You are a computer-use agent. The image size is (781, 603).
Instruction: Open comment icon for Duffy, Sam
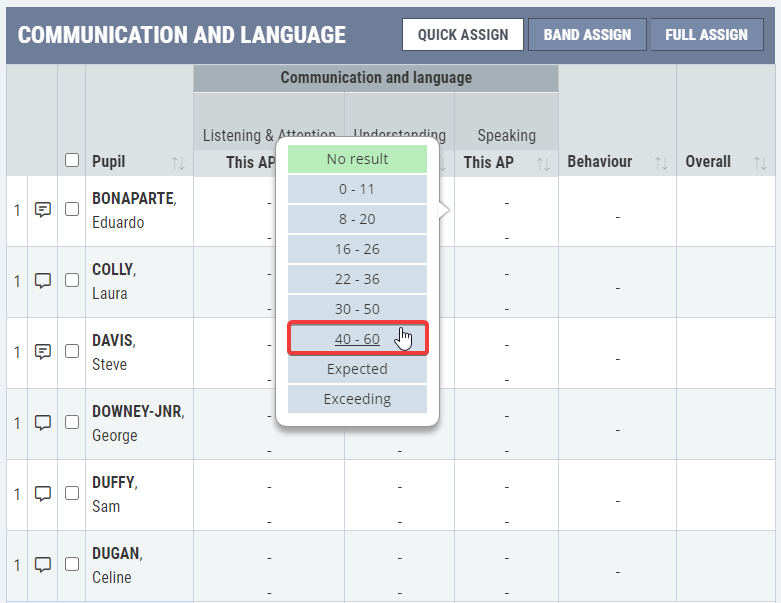coord(43,494)
